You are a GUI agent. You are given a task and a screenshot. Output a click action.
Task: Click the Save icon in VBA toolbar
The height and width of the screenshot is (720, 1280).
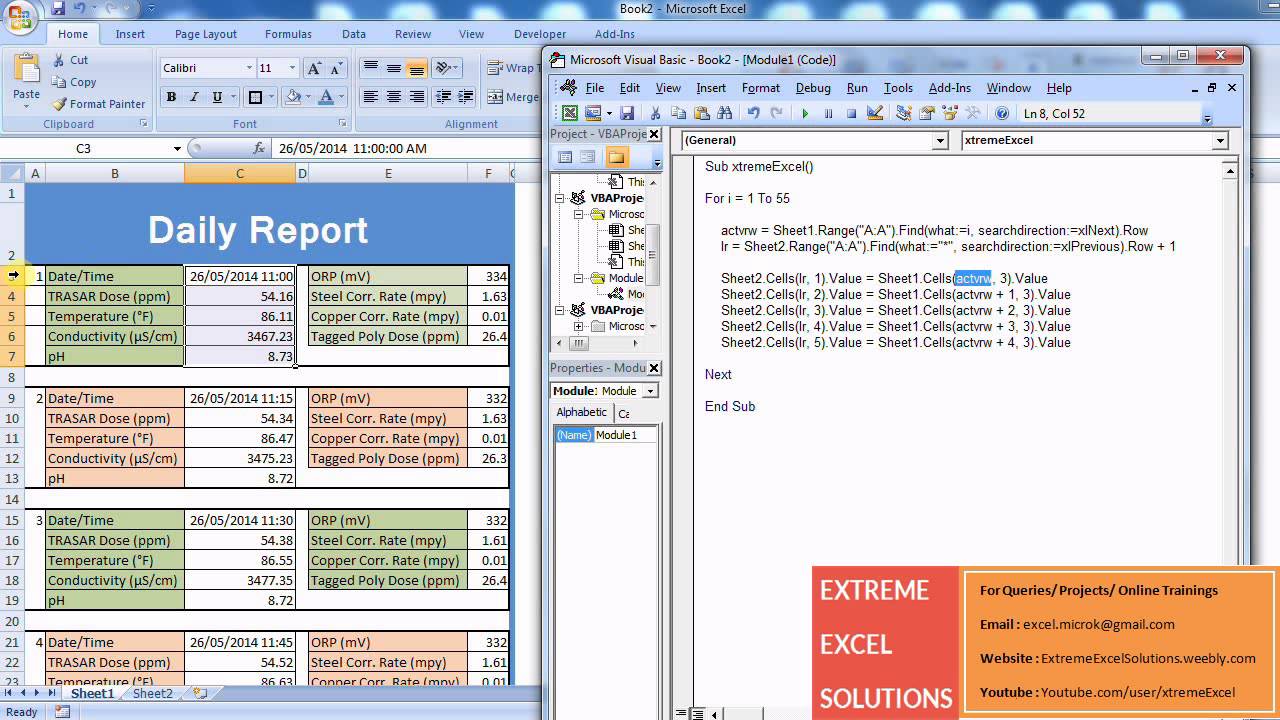627,114
